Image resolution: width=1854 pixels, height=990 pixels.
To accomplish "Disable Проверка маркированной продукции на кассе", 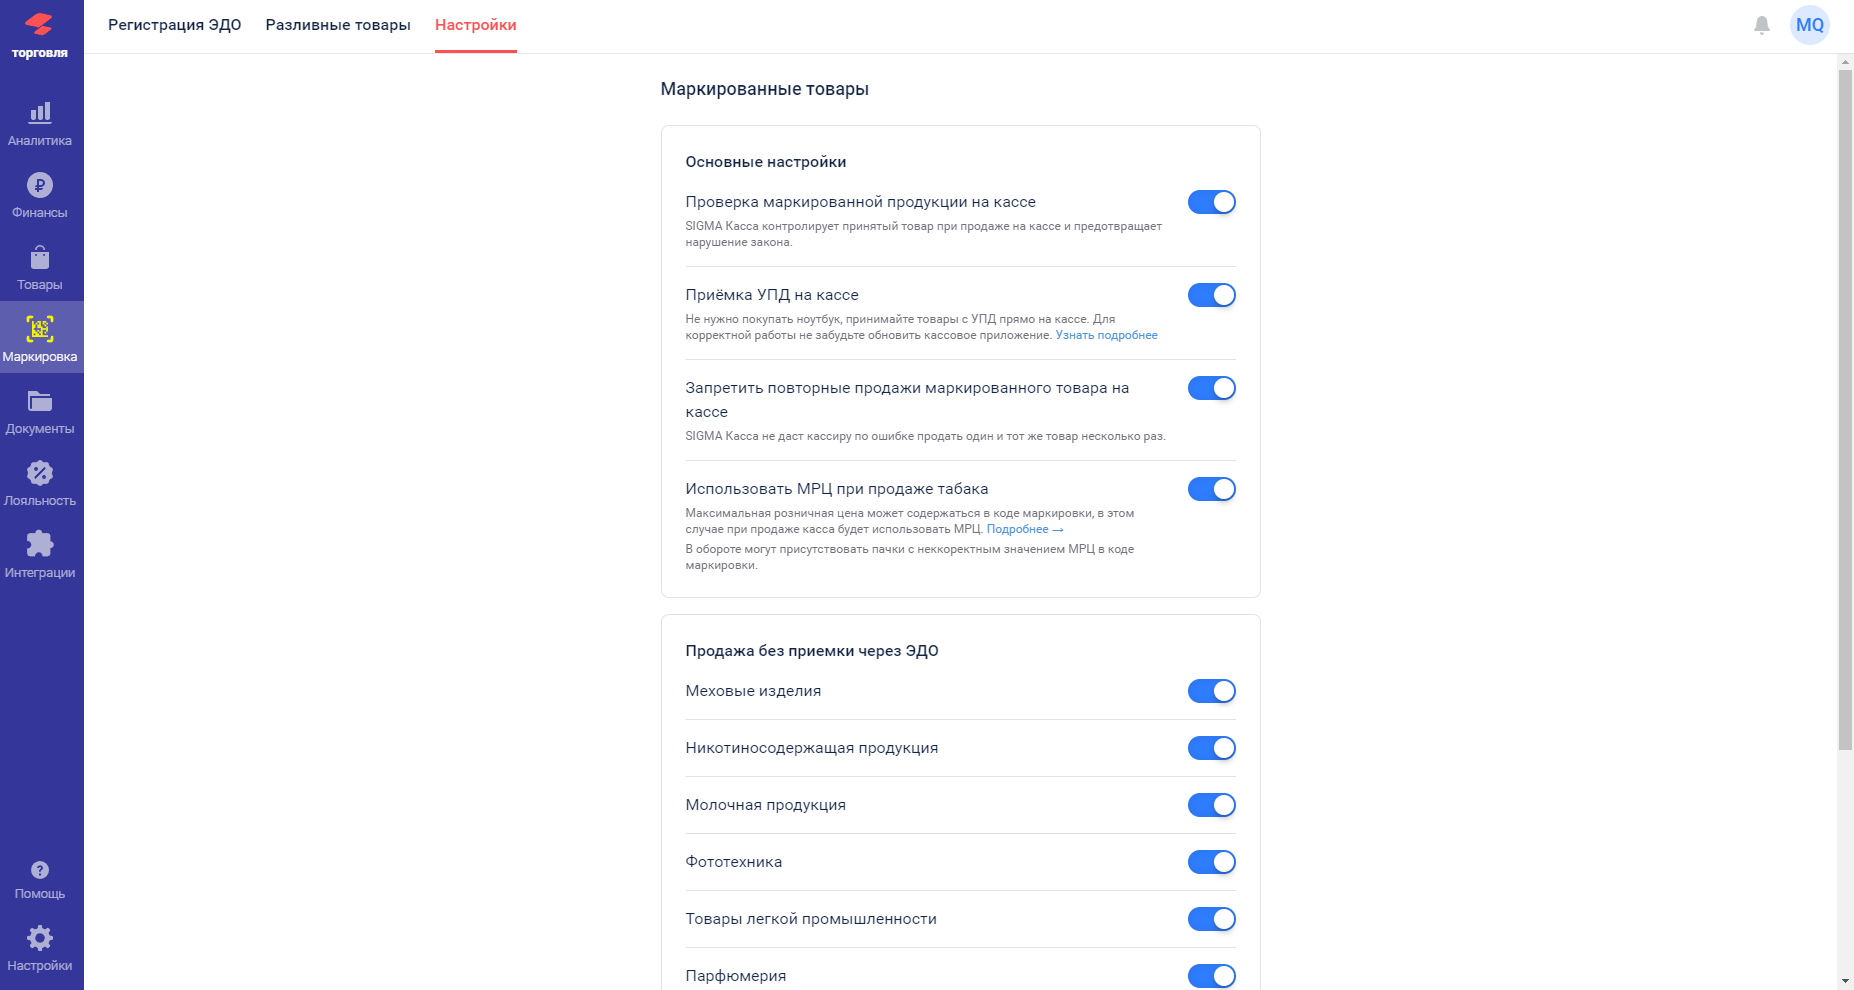I will point(1211,202).
